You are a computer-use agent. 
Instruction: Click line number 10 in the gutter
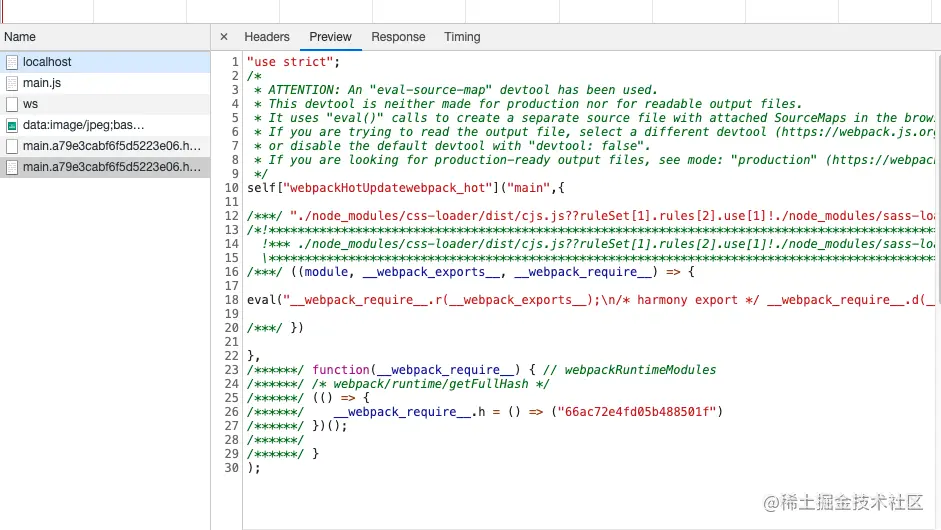(232, 188)
